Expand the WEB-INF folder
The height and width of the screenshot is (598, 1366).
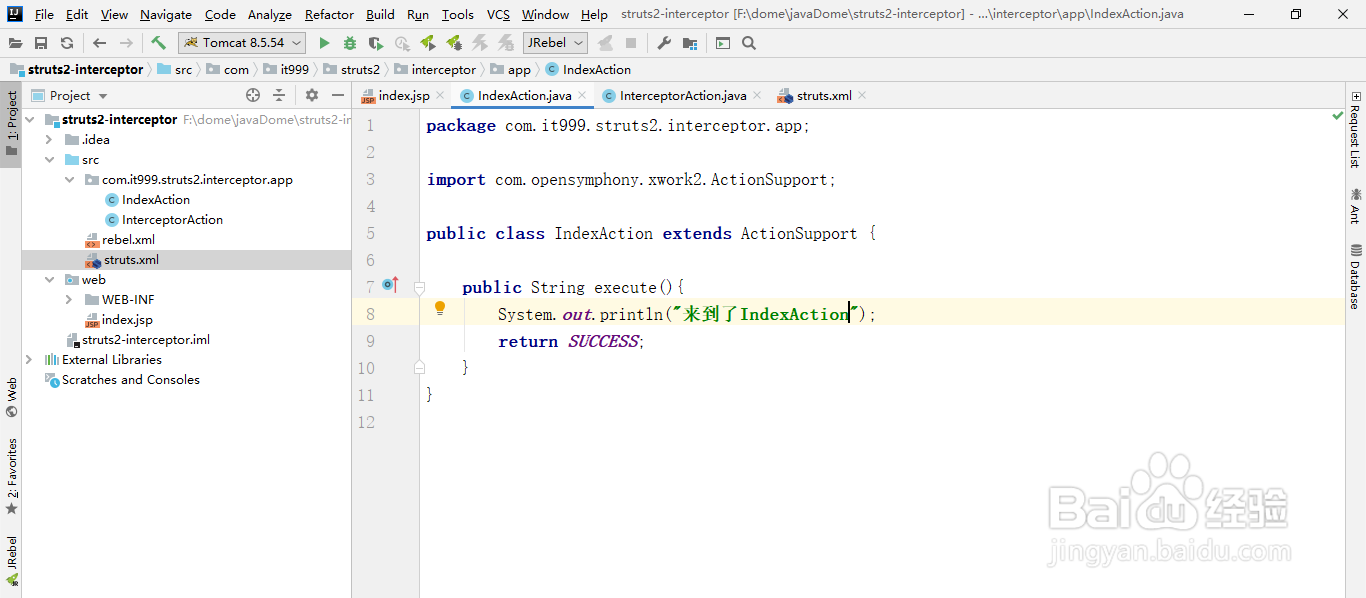pos(69,300)
